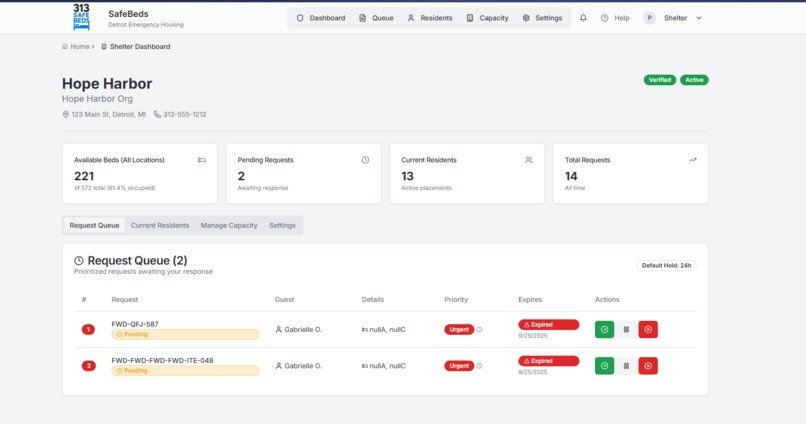The width and height of the screenshot is (806, 424).
Task: Click the Verified badge
Action: [x=660, y=80]
